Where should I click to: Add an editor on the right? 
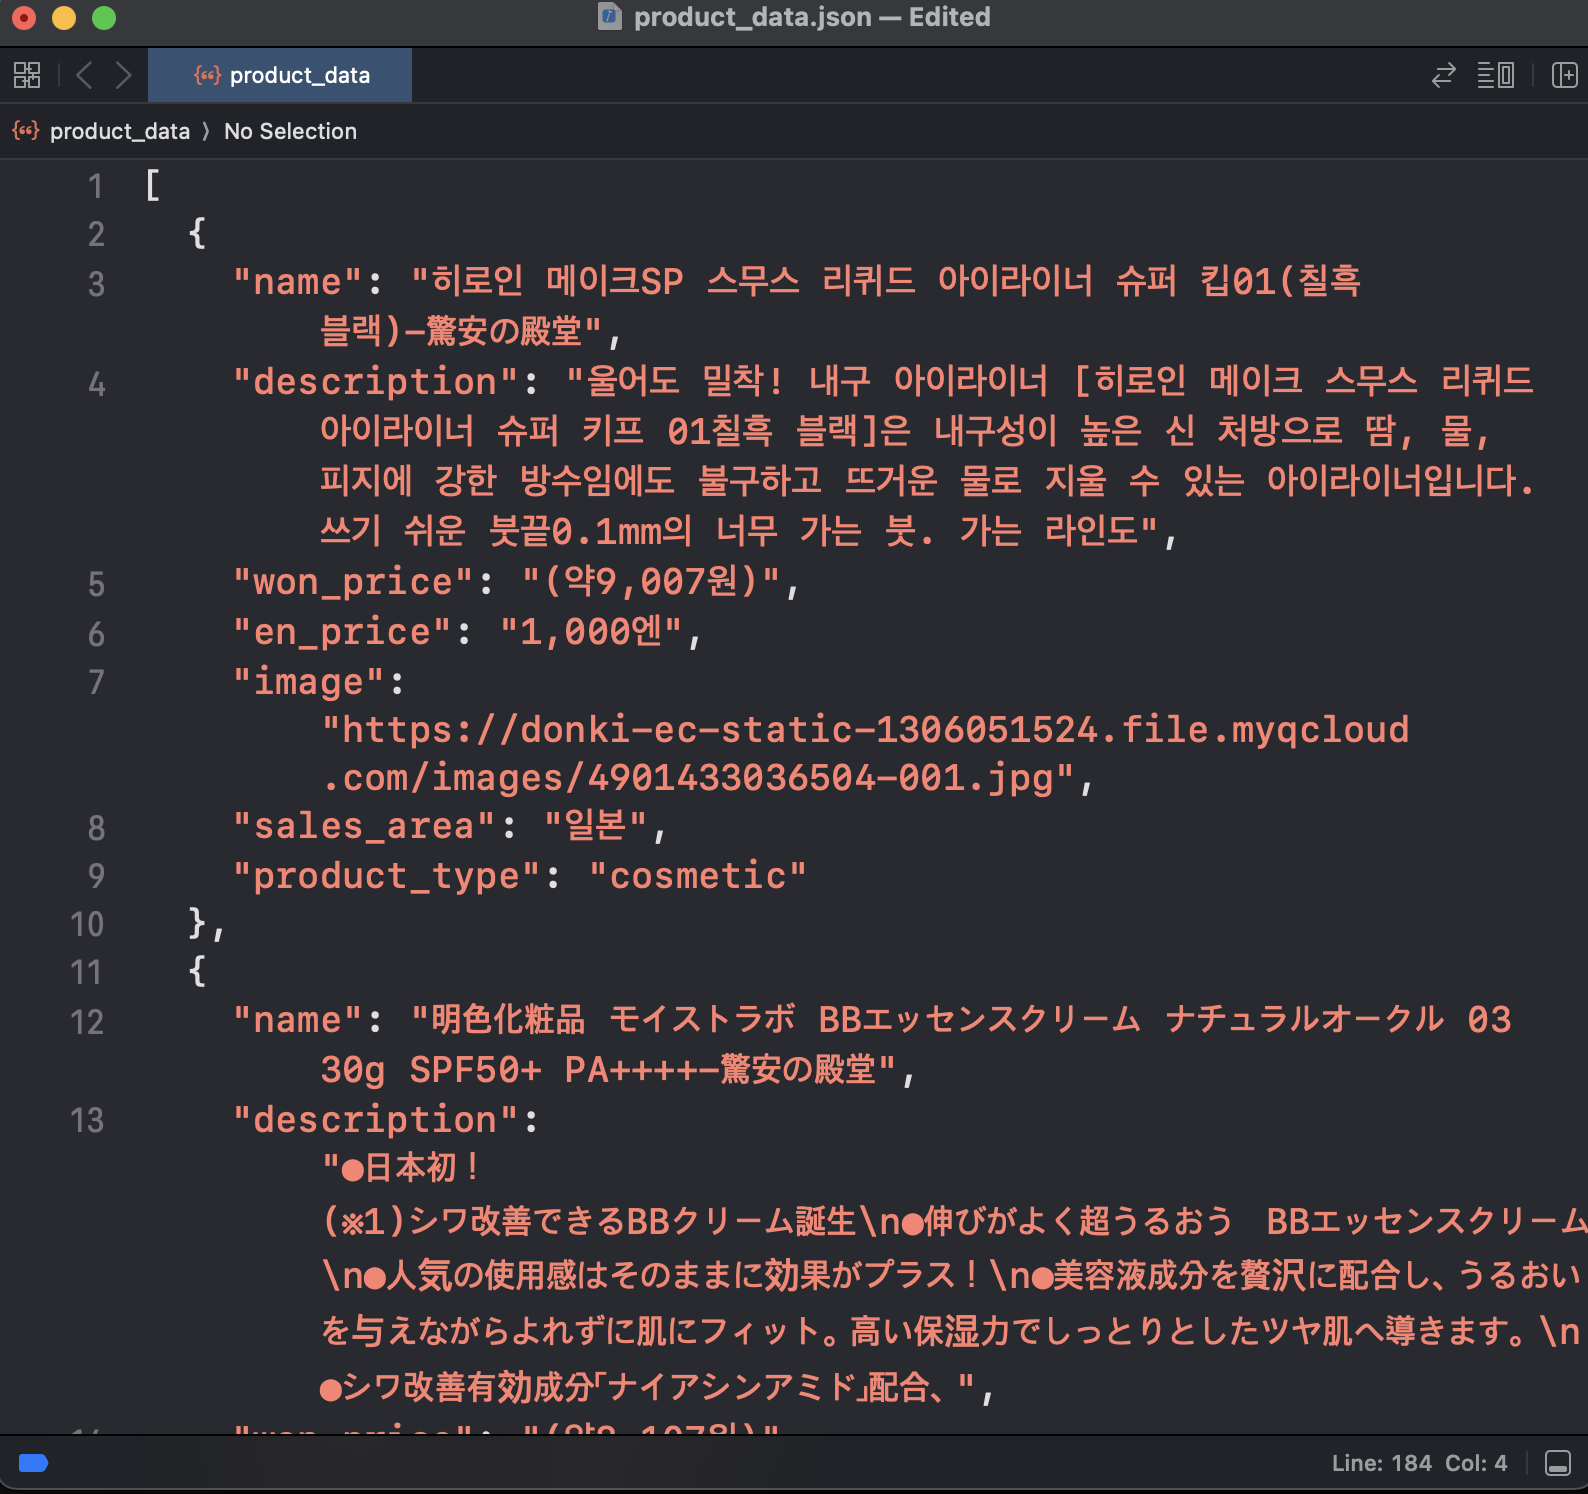click(x=1564, y=75)
